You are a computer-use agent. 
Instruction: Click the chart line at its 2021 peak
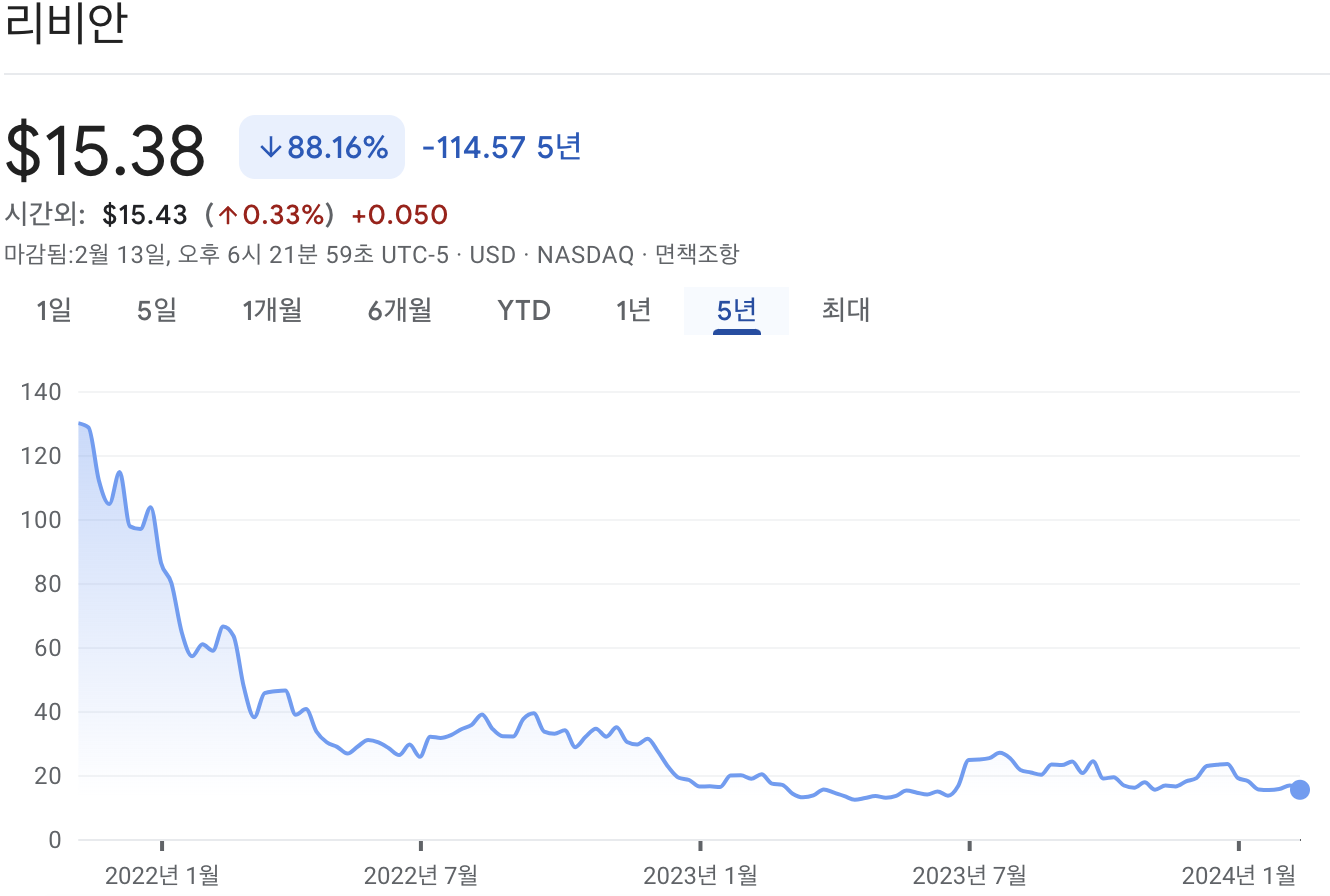tap(78, 424)
